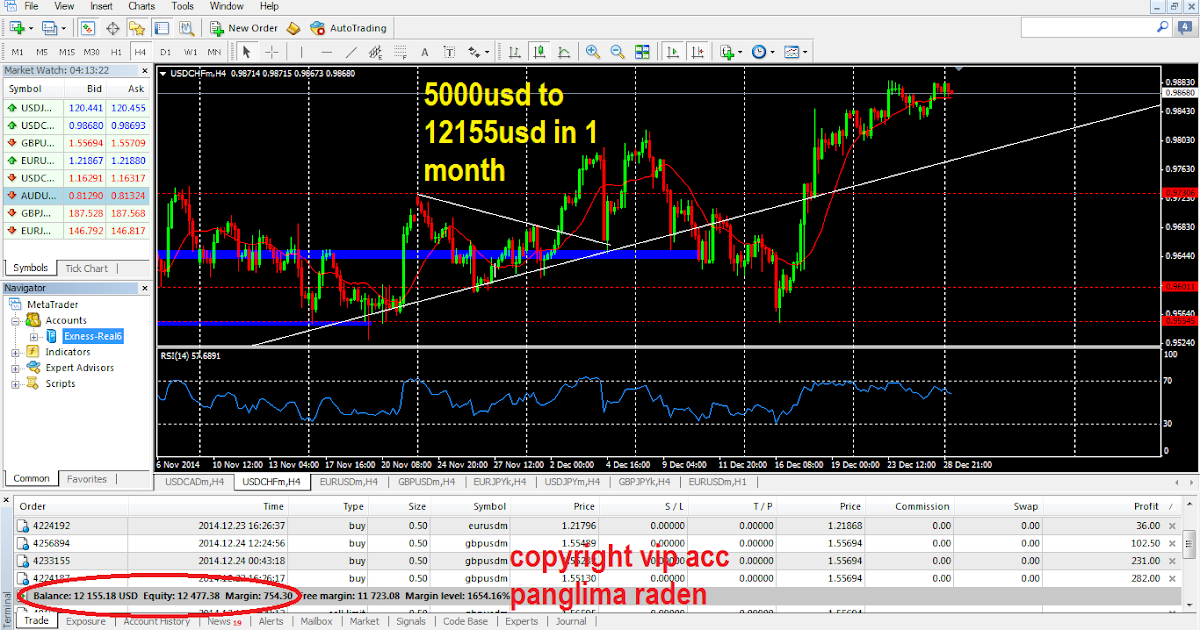Set timeframe to W1
The height and width of the screenshot is (630, 1200).
coord(190,52)
